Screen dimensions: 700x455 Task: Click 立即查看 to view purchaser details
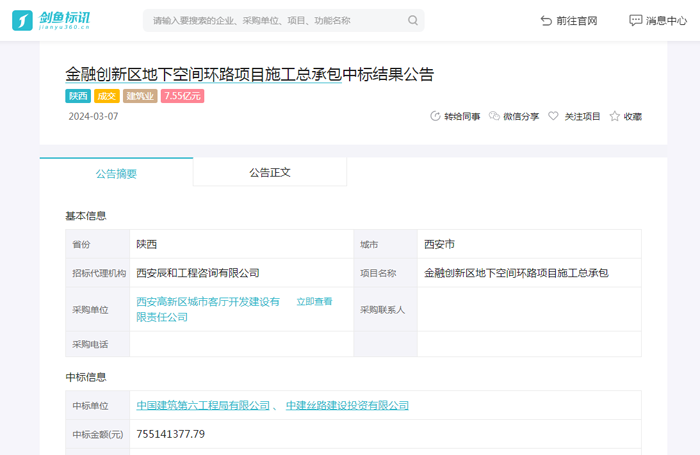314,301
